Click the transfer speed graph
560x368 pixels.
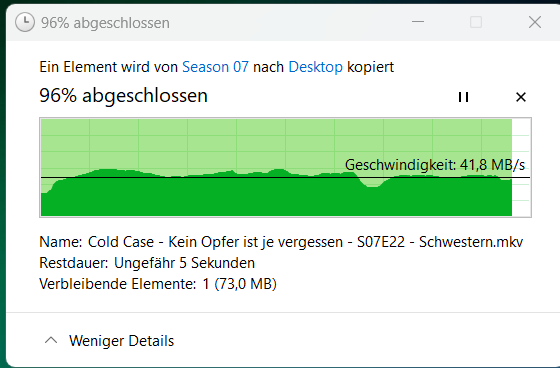point(285,167)
